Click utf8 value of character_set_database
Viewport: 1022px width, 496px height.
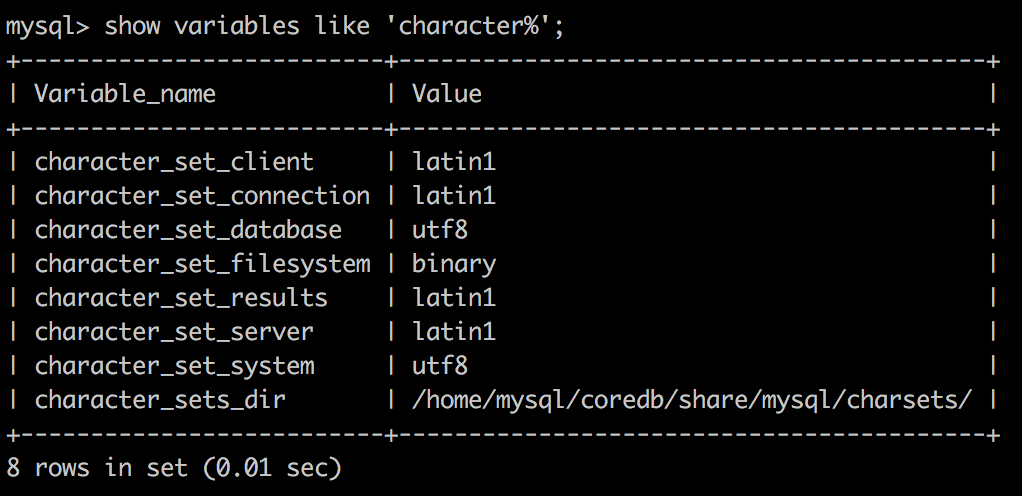pyautogui.click(x=440, y=230)
